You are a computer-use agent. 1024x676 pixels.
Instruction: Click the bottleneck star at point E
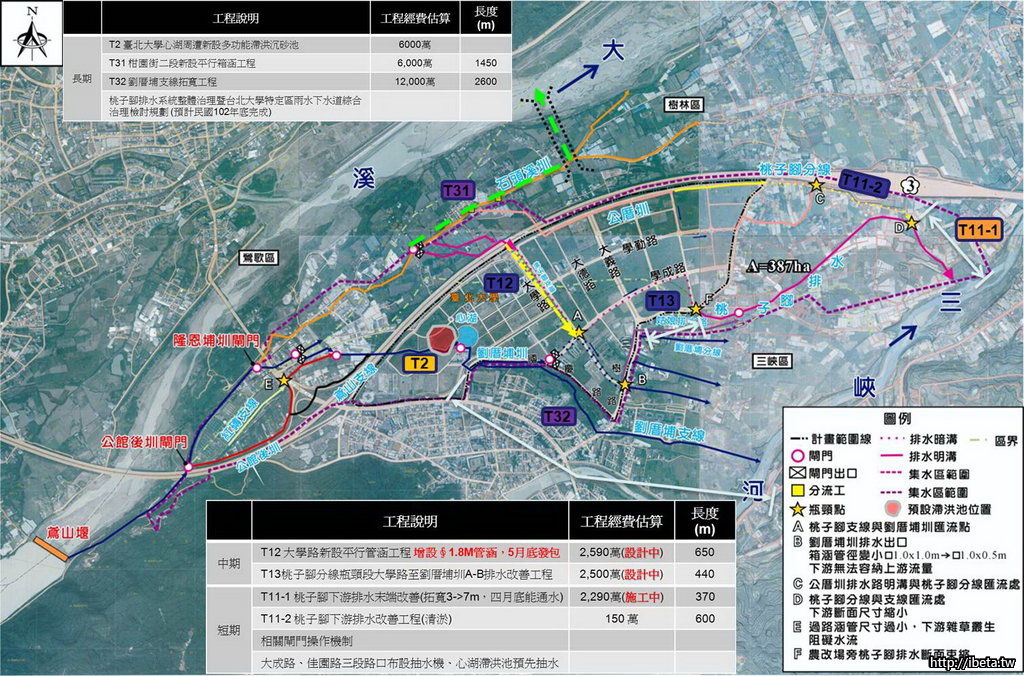(284, 380)
